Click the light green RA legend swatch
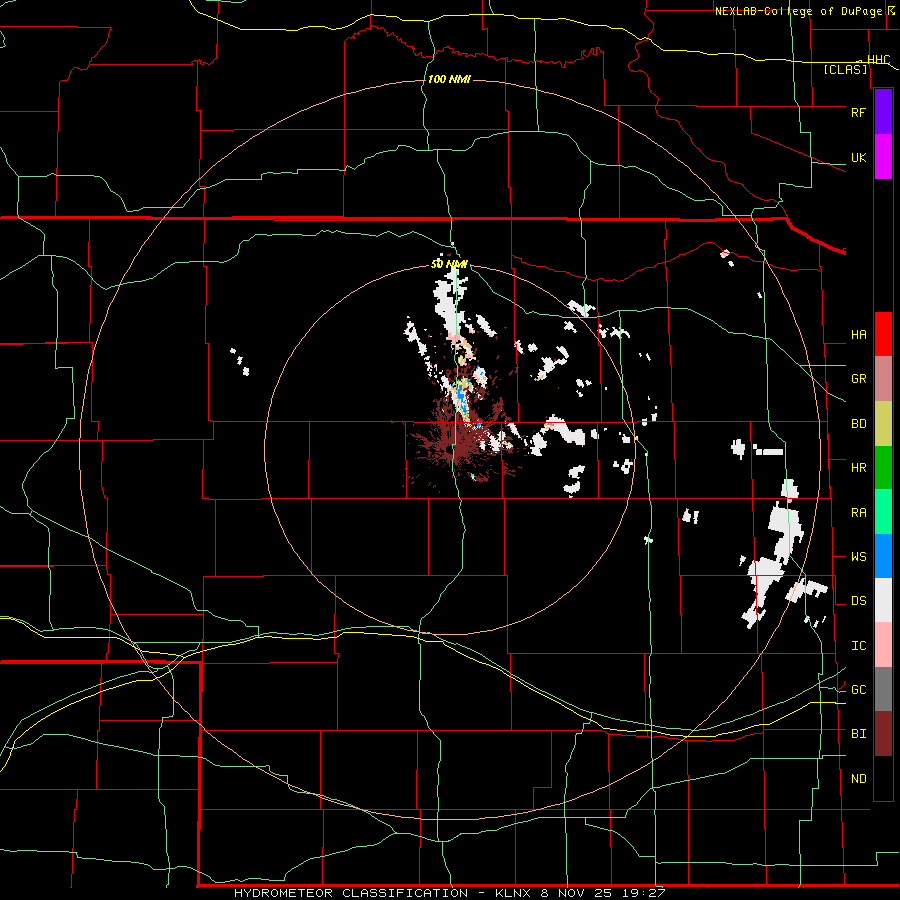 pos(883,512)
